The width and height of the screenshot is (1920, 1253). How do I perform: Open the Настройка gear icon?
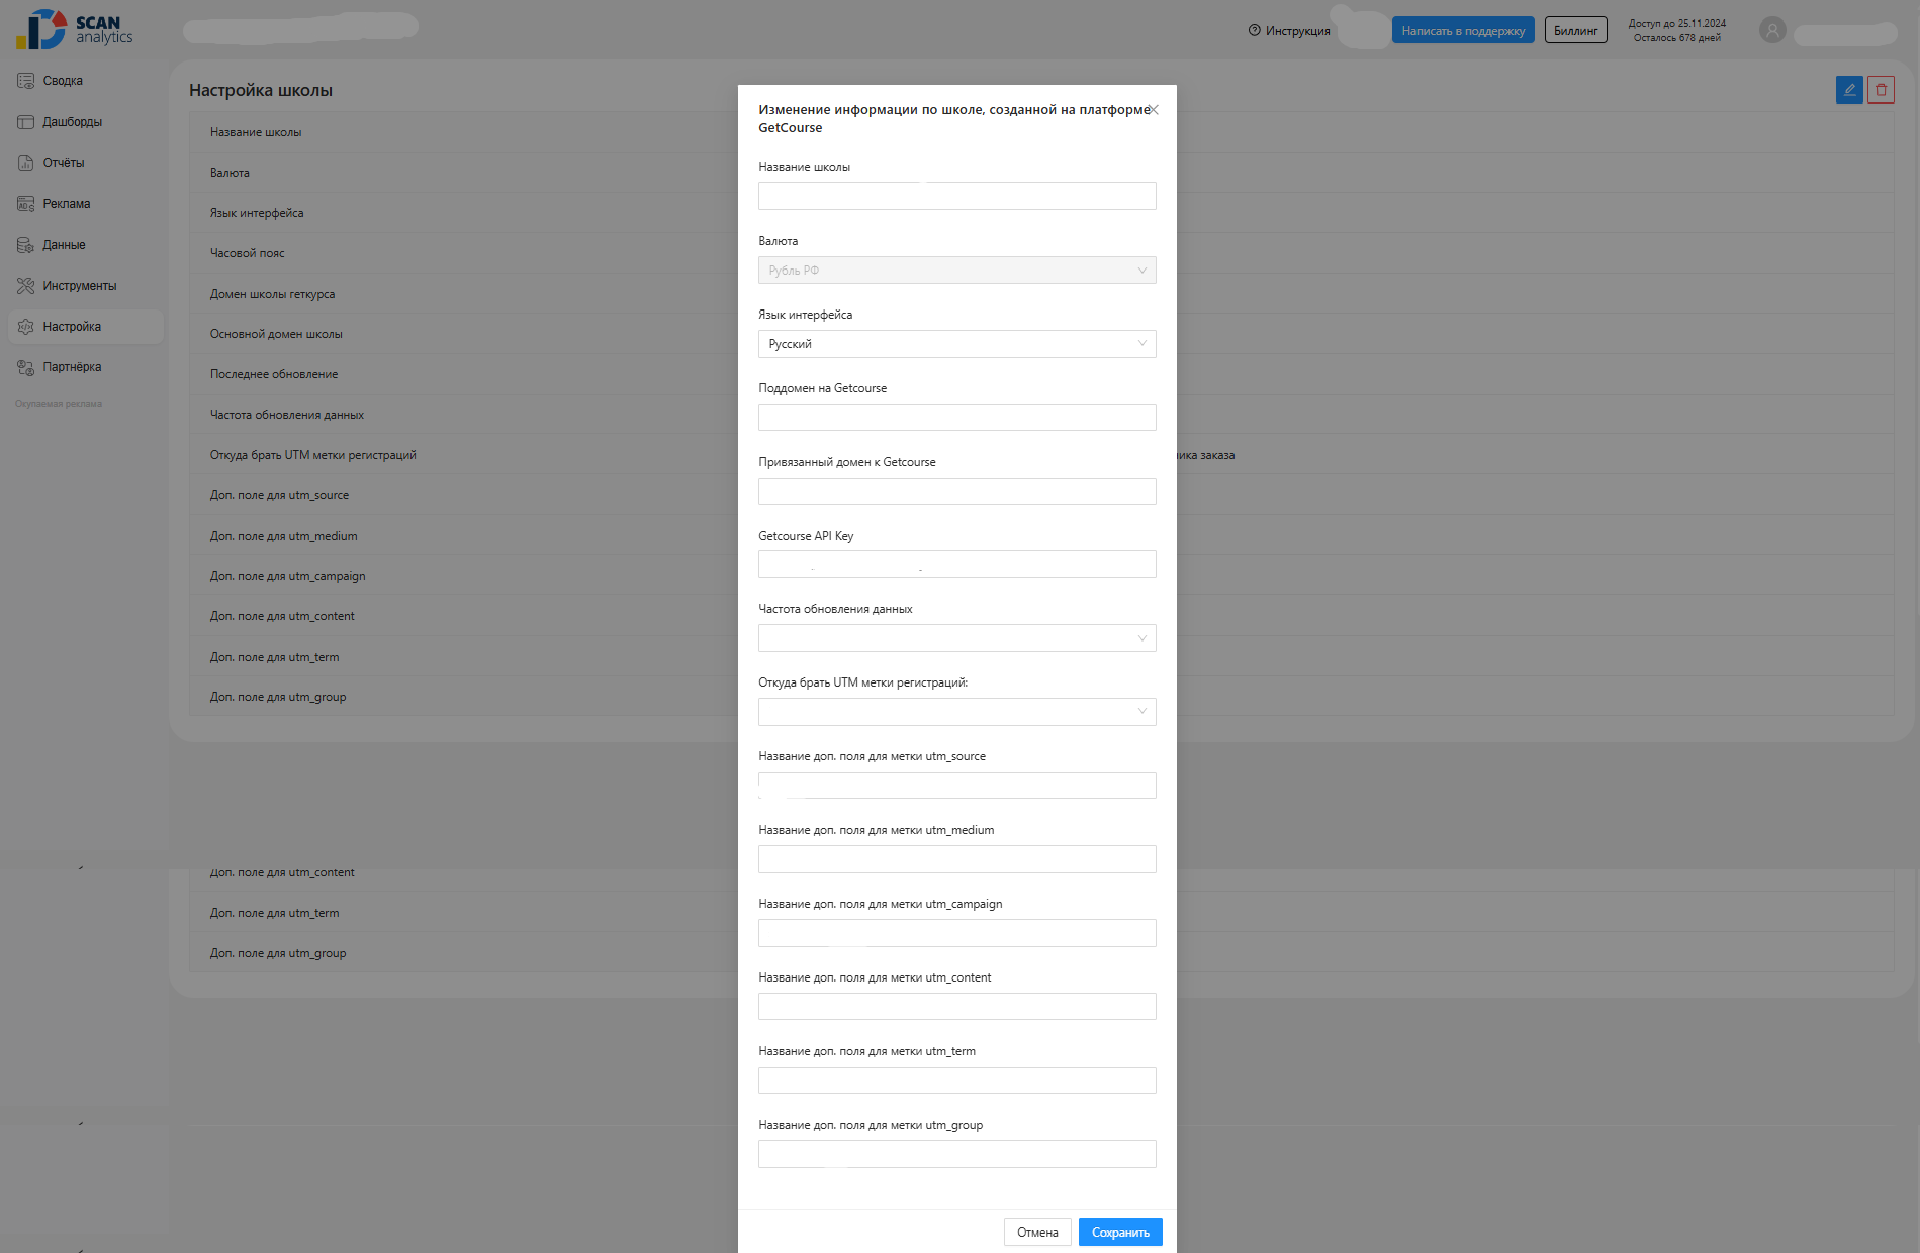[26, 327]
